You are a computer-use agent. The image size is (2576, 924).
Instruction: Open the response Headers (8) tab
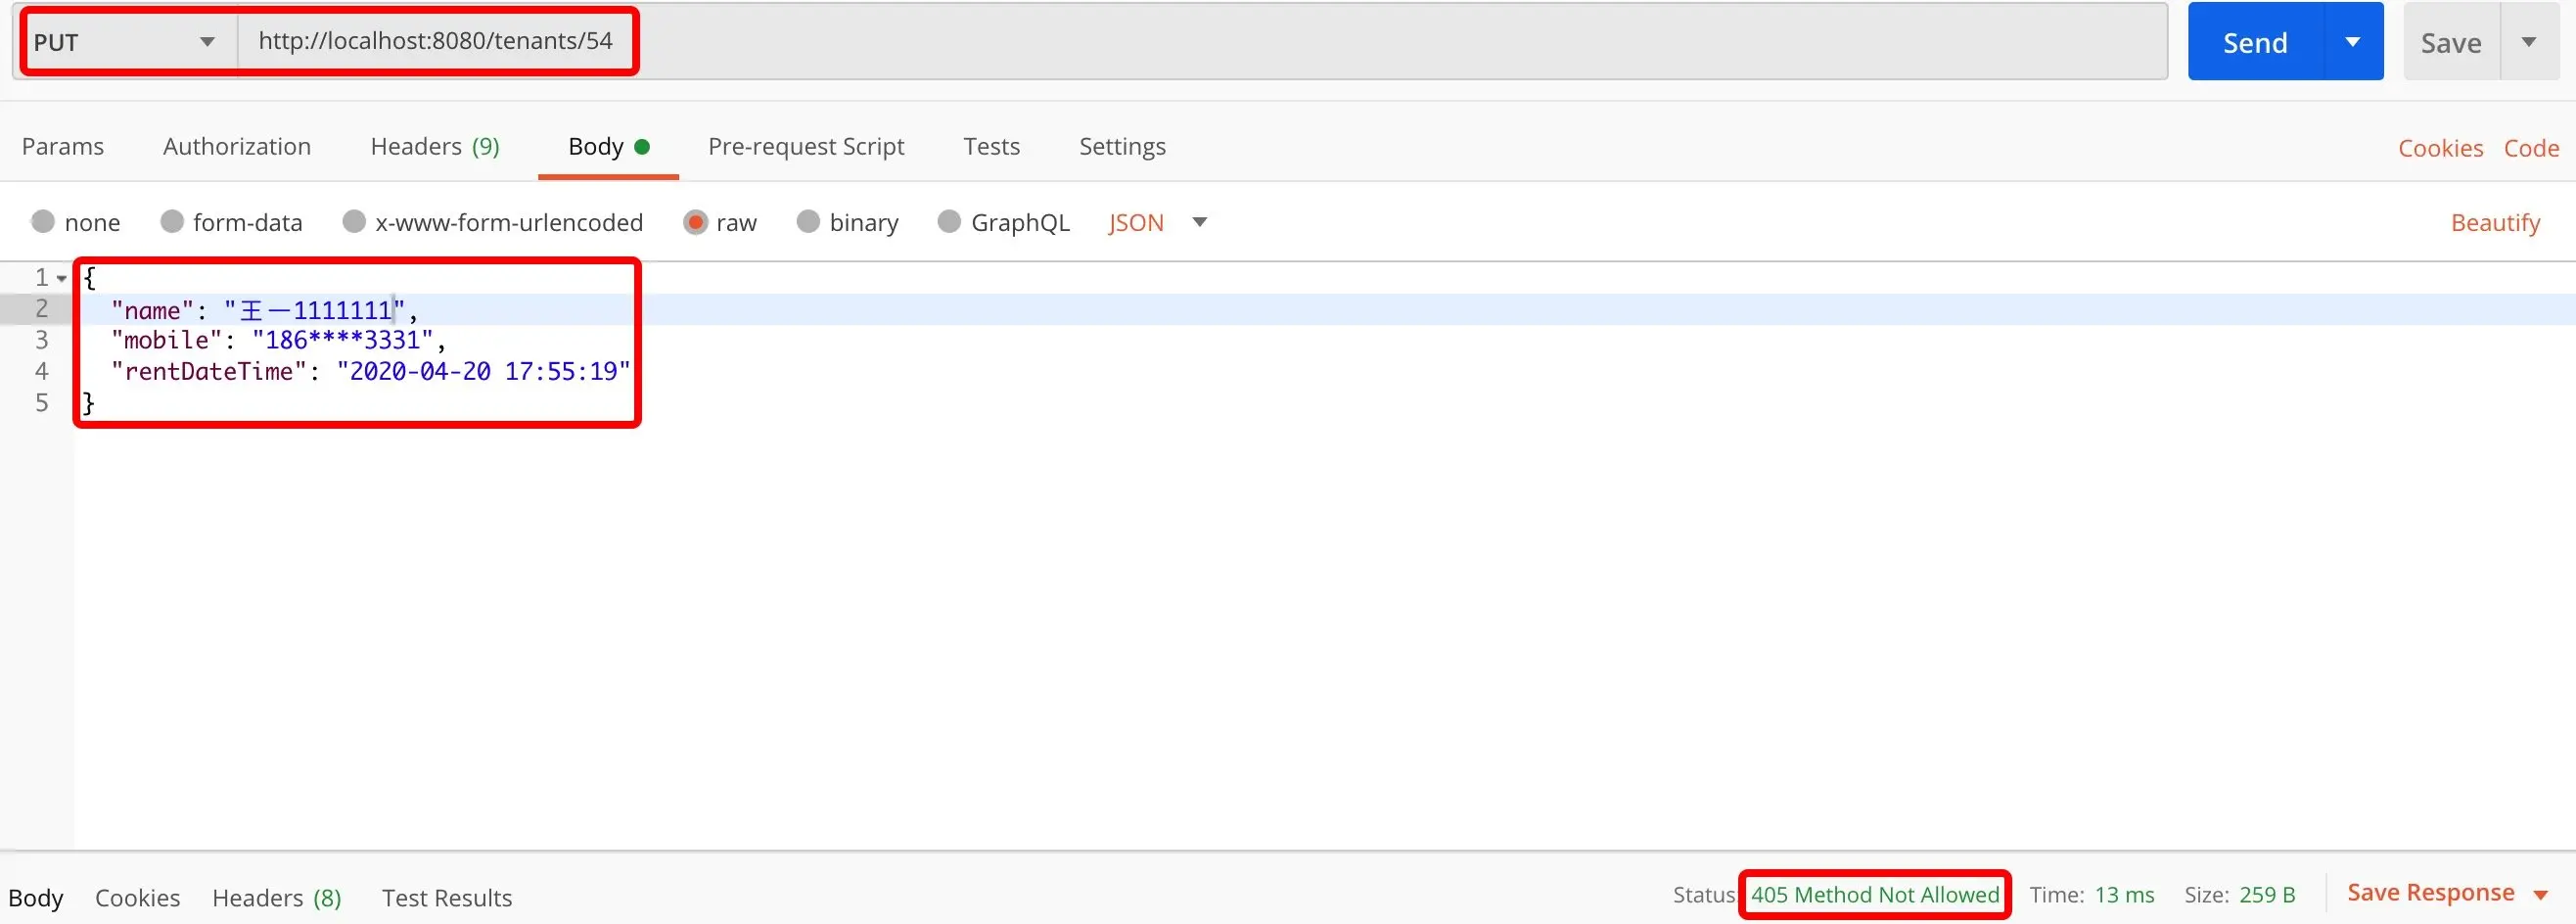click(277, 897)
